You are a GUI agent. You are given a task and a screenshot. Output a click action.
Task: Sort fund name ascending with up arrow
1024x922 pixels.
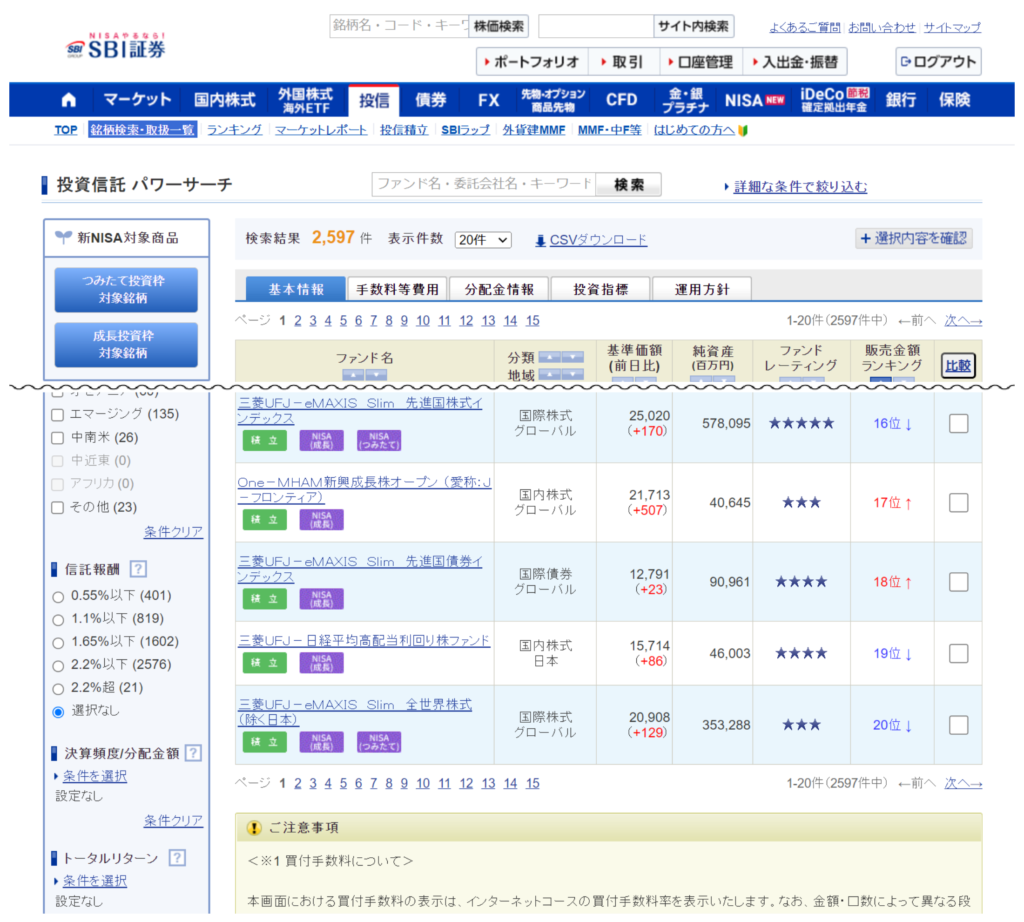(x=352, y=374)
